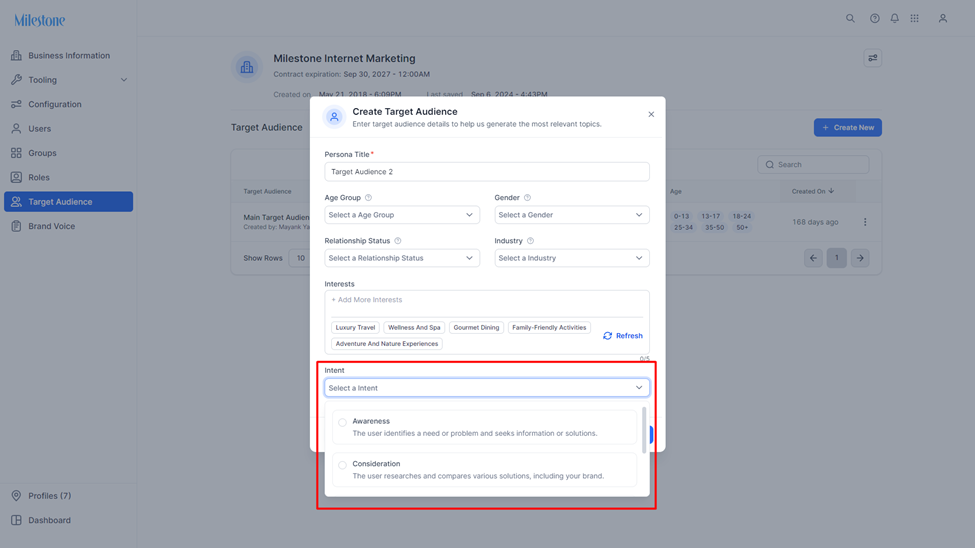Click the Relationship Status info icon

398,241
